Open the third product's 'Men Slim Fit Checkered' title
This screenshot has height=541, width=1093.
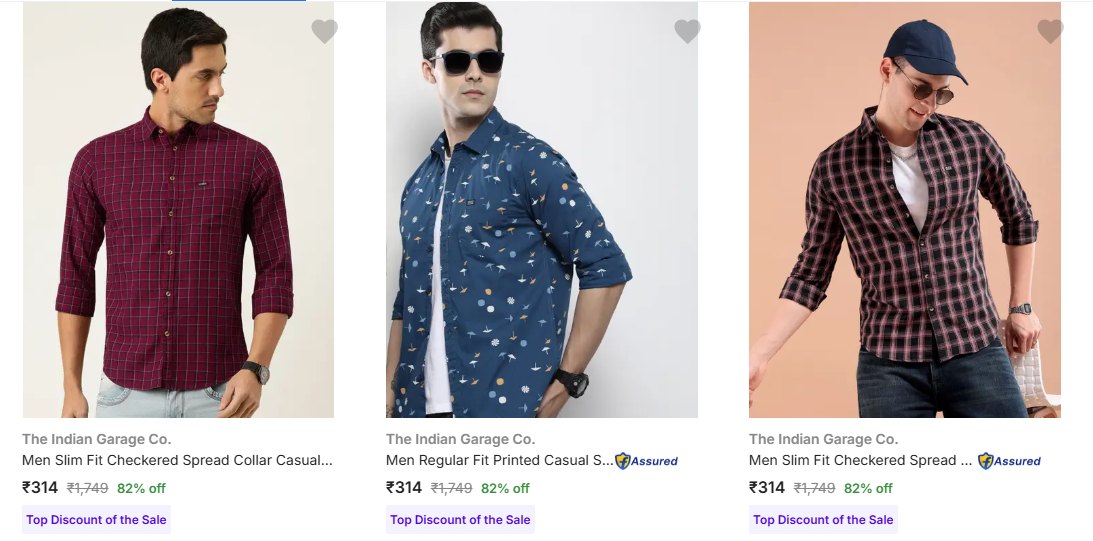860,461
